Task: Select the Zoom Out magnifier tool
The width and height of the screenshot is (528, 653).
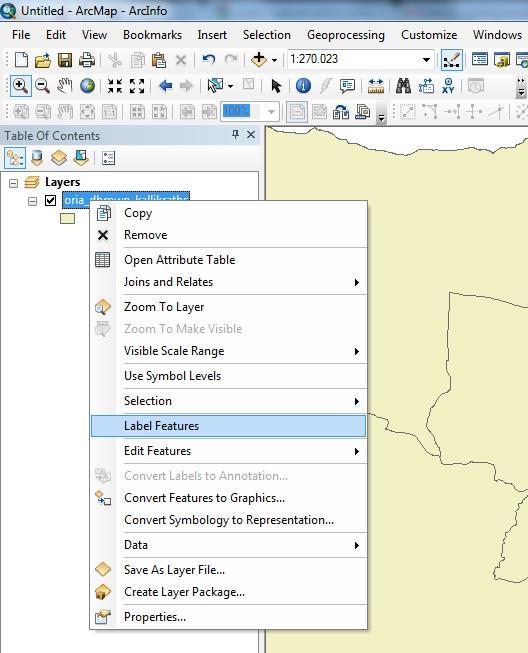Action: 42,86
